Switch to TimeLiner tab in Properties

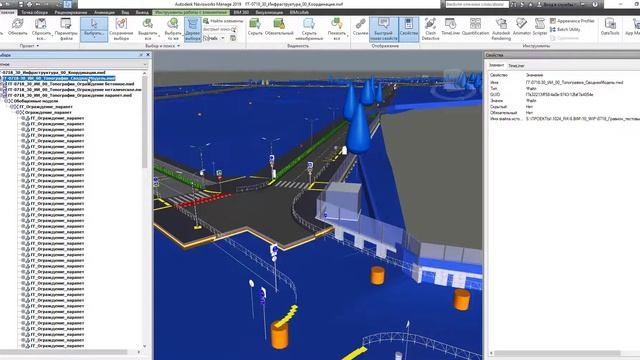tap(516, 66)
